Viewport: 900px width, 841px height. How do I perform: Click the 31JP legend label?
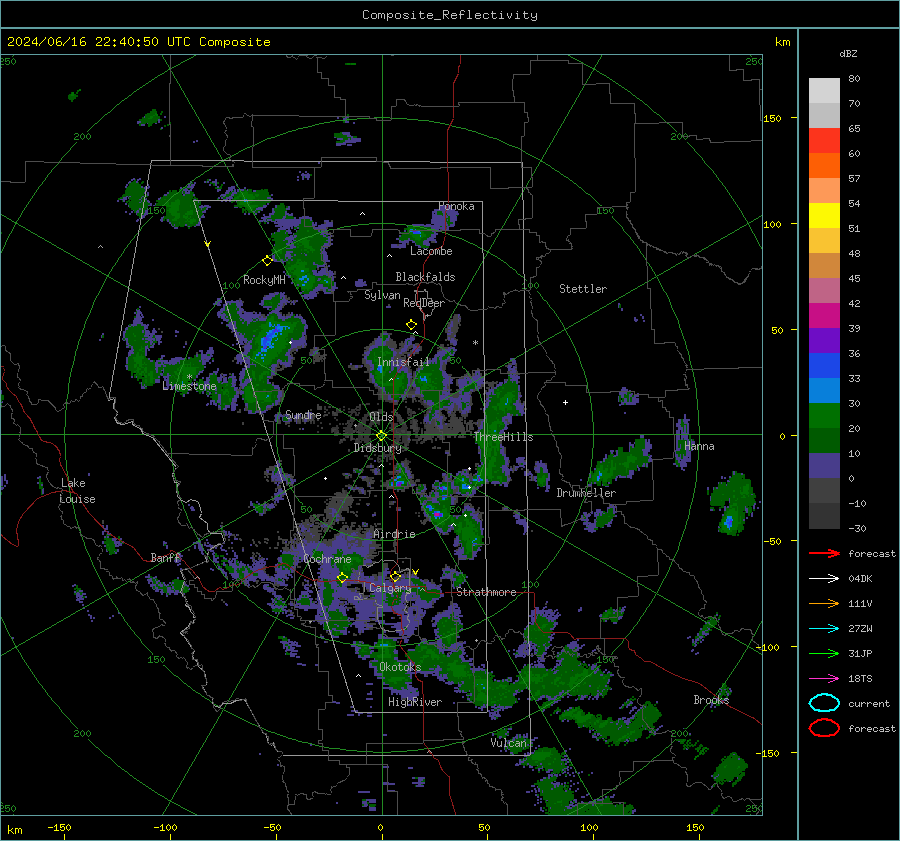[860, 653]
